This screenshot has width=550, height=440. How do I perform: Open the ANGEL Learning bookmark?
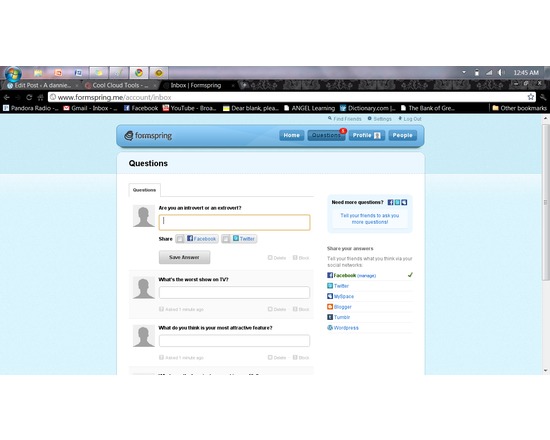[309, 108]
